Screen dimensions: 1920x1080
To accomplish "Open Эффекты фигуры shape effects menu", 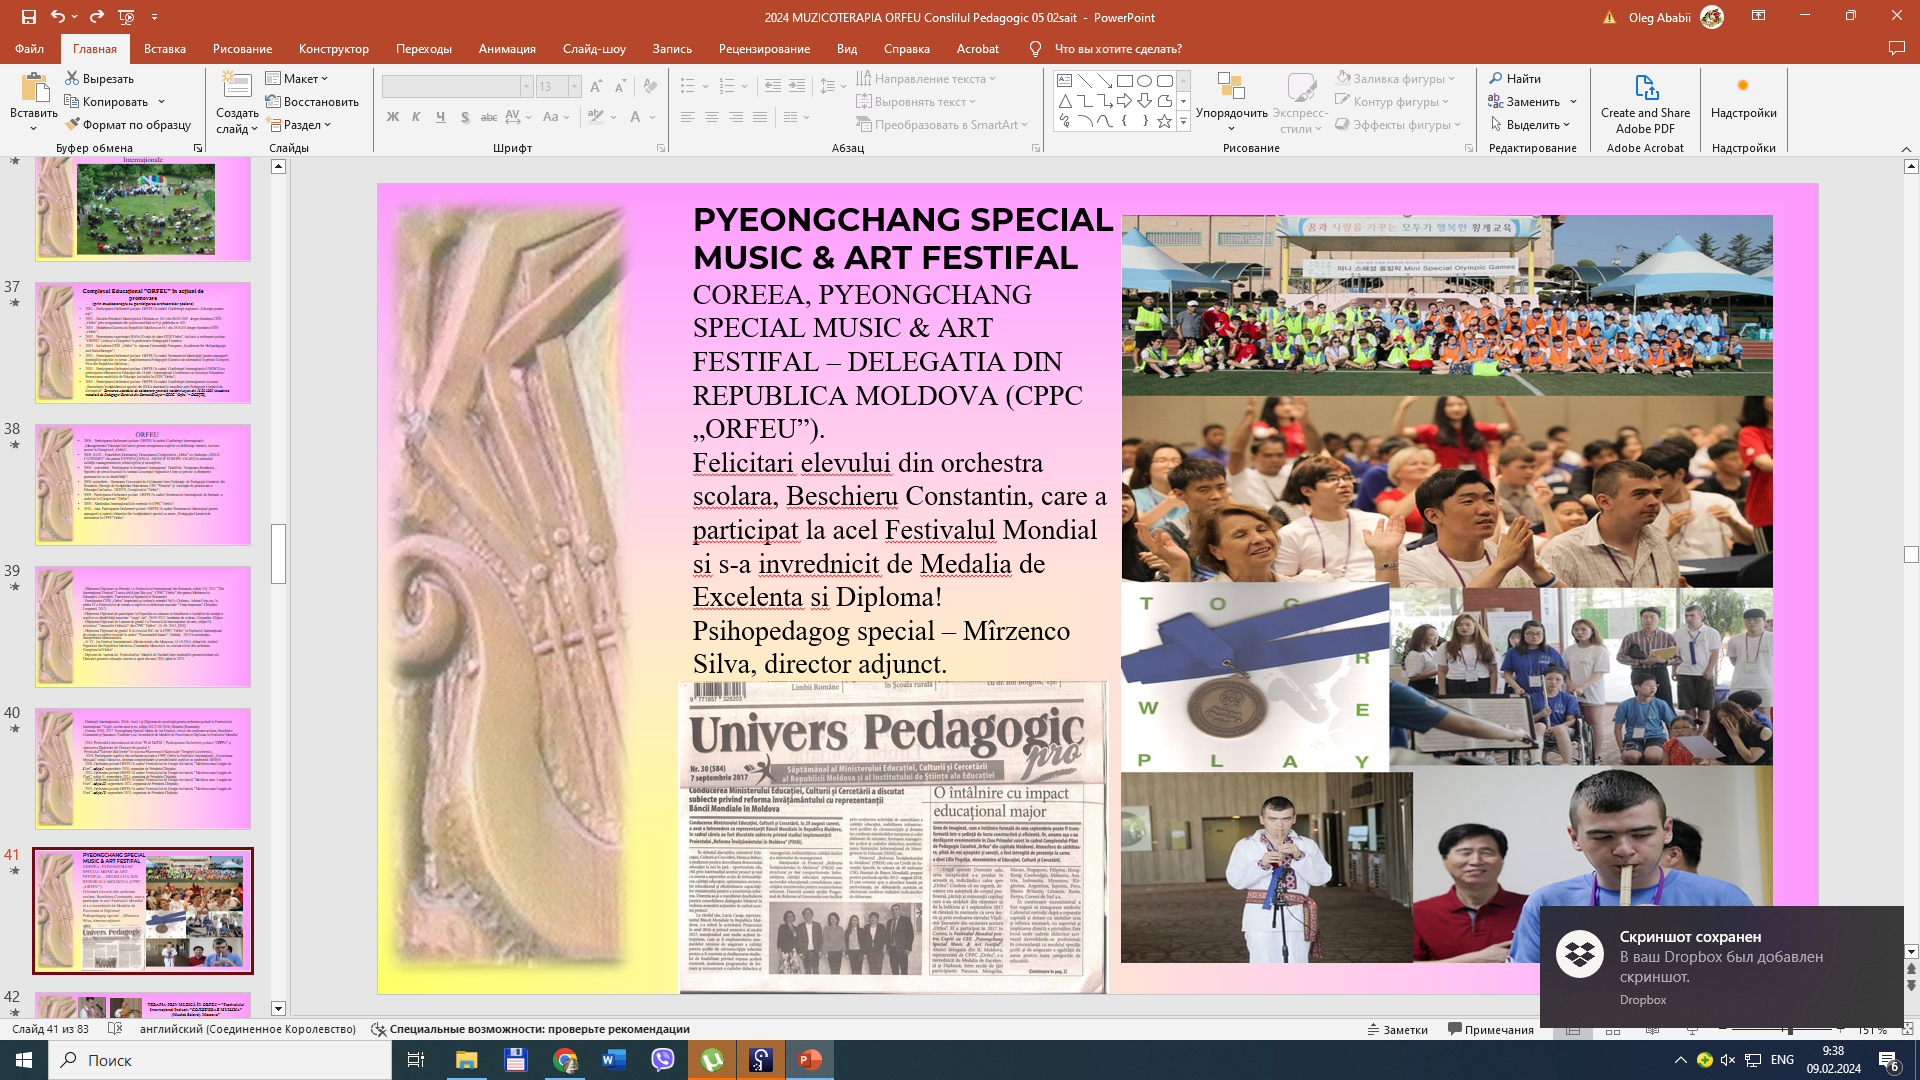I will [x=1398, y=124].
